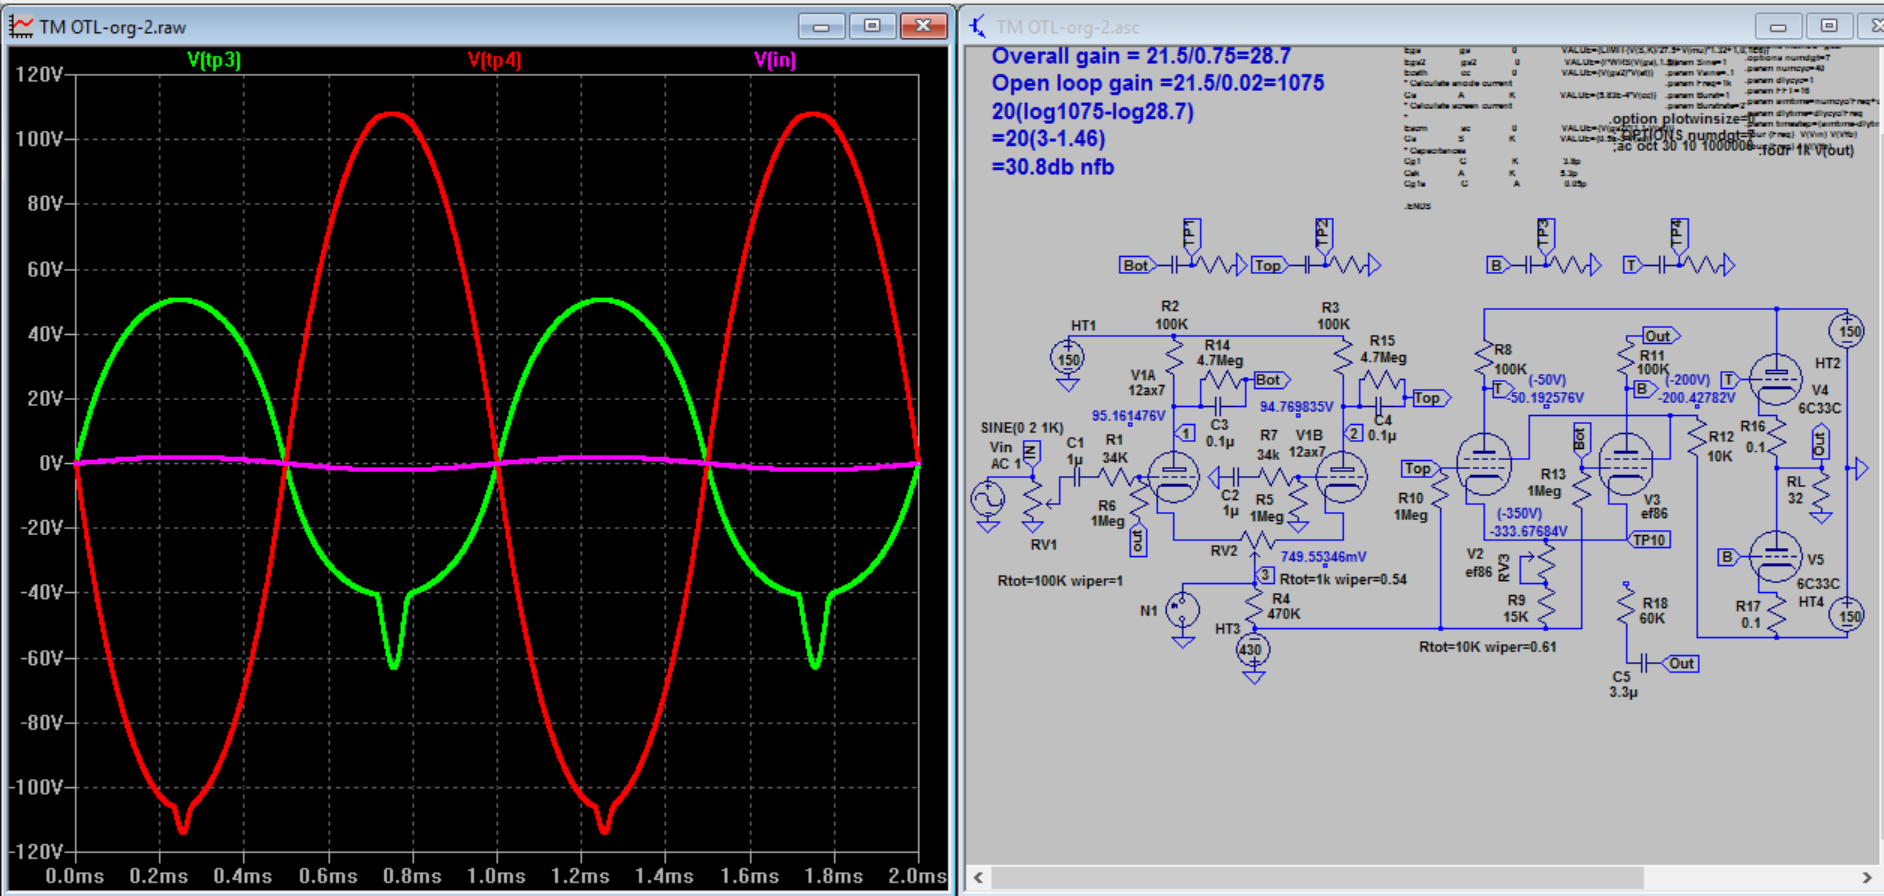Click the 'Open loop gain =21.5/0.02=1075' comment
Viewport: 1884px width, 896px height.
(1158, 83)
